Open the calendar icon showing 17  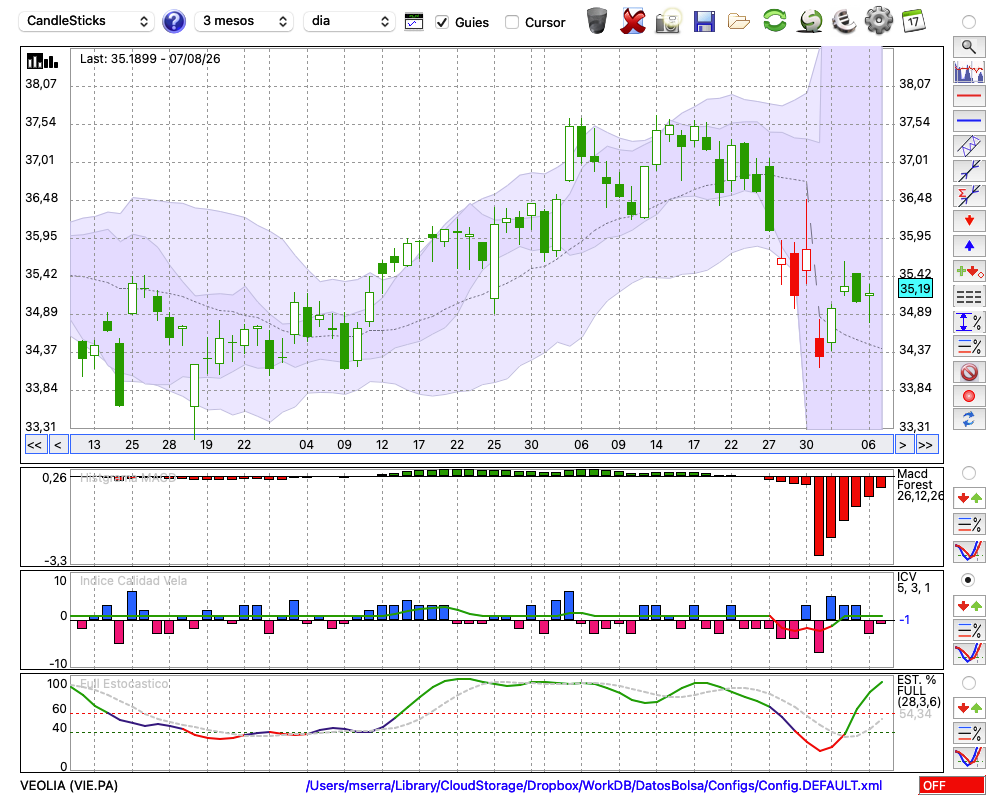[913, 21]
